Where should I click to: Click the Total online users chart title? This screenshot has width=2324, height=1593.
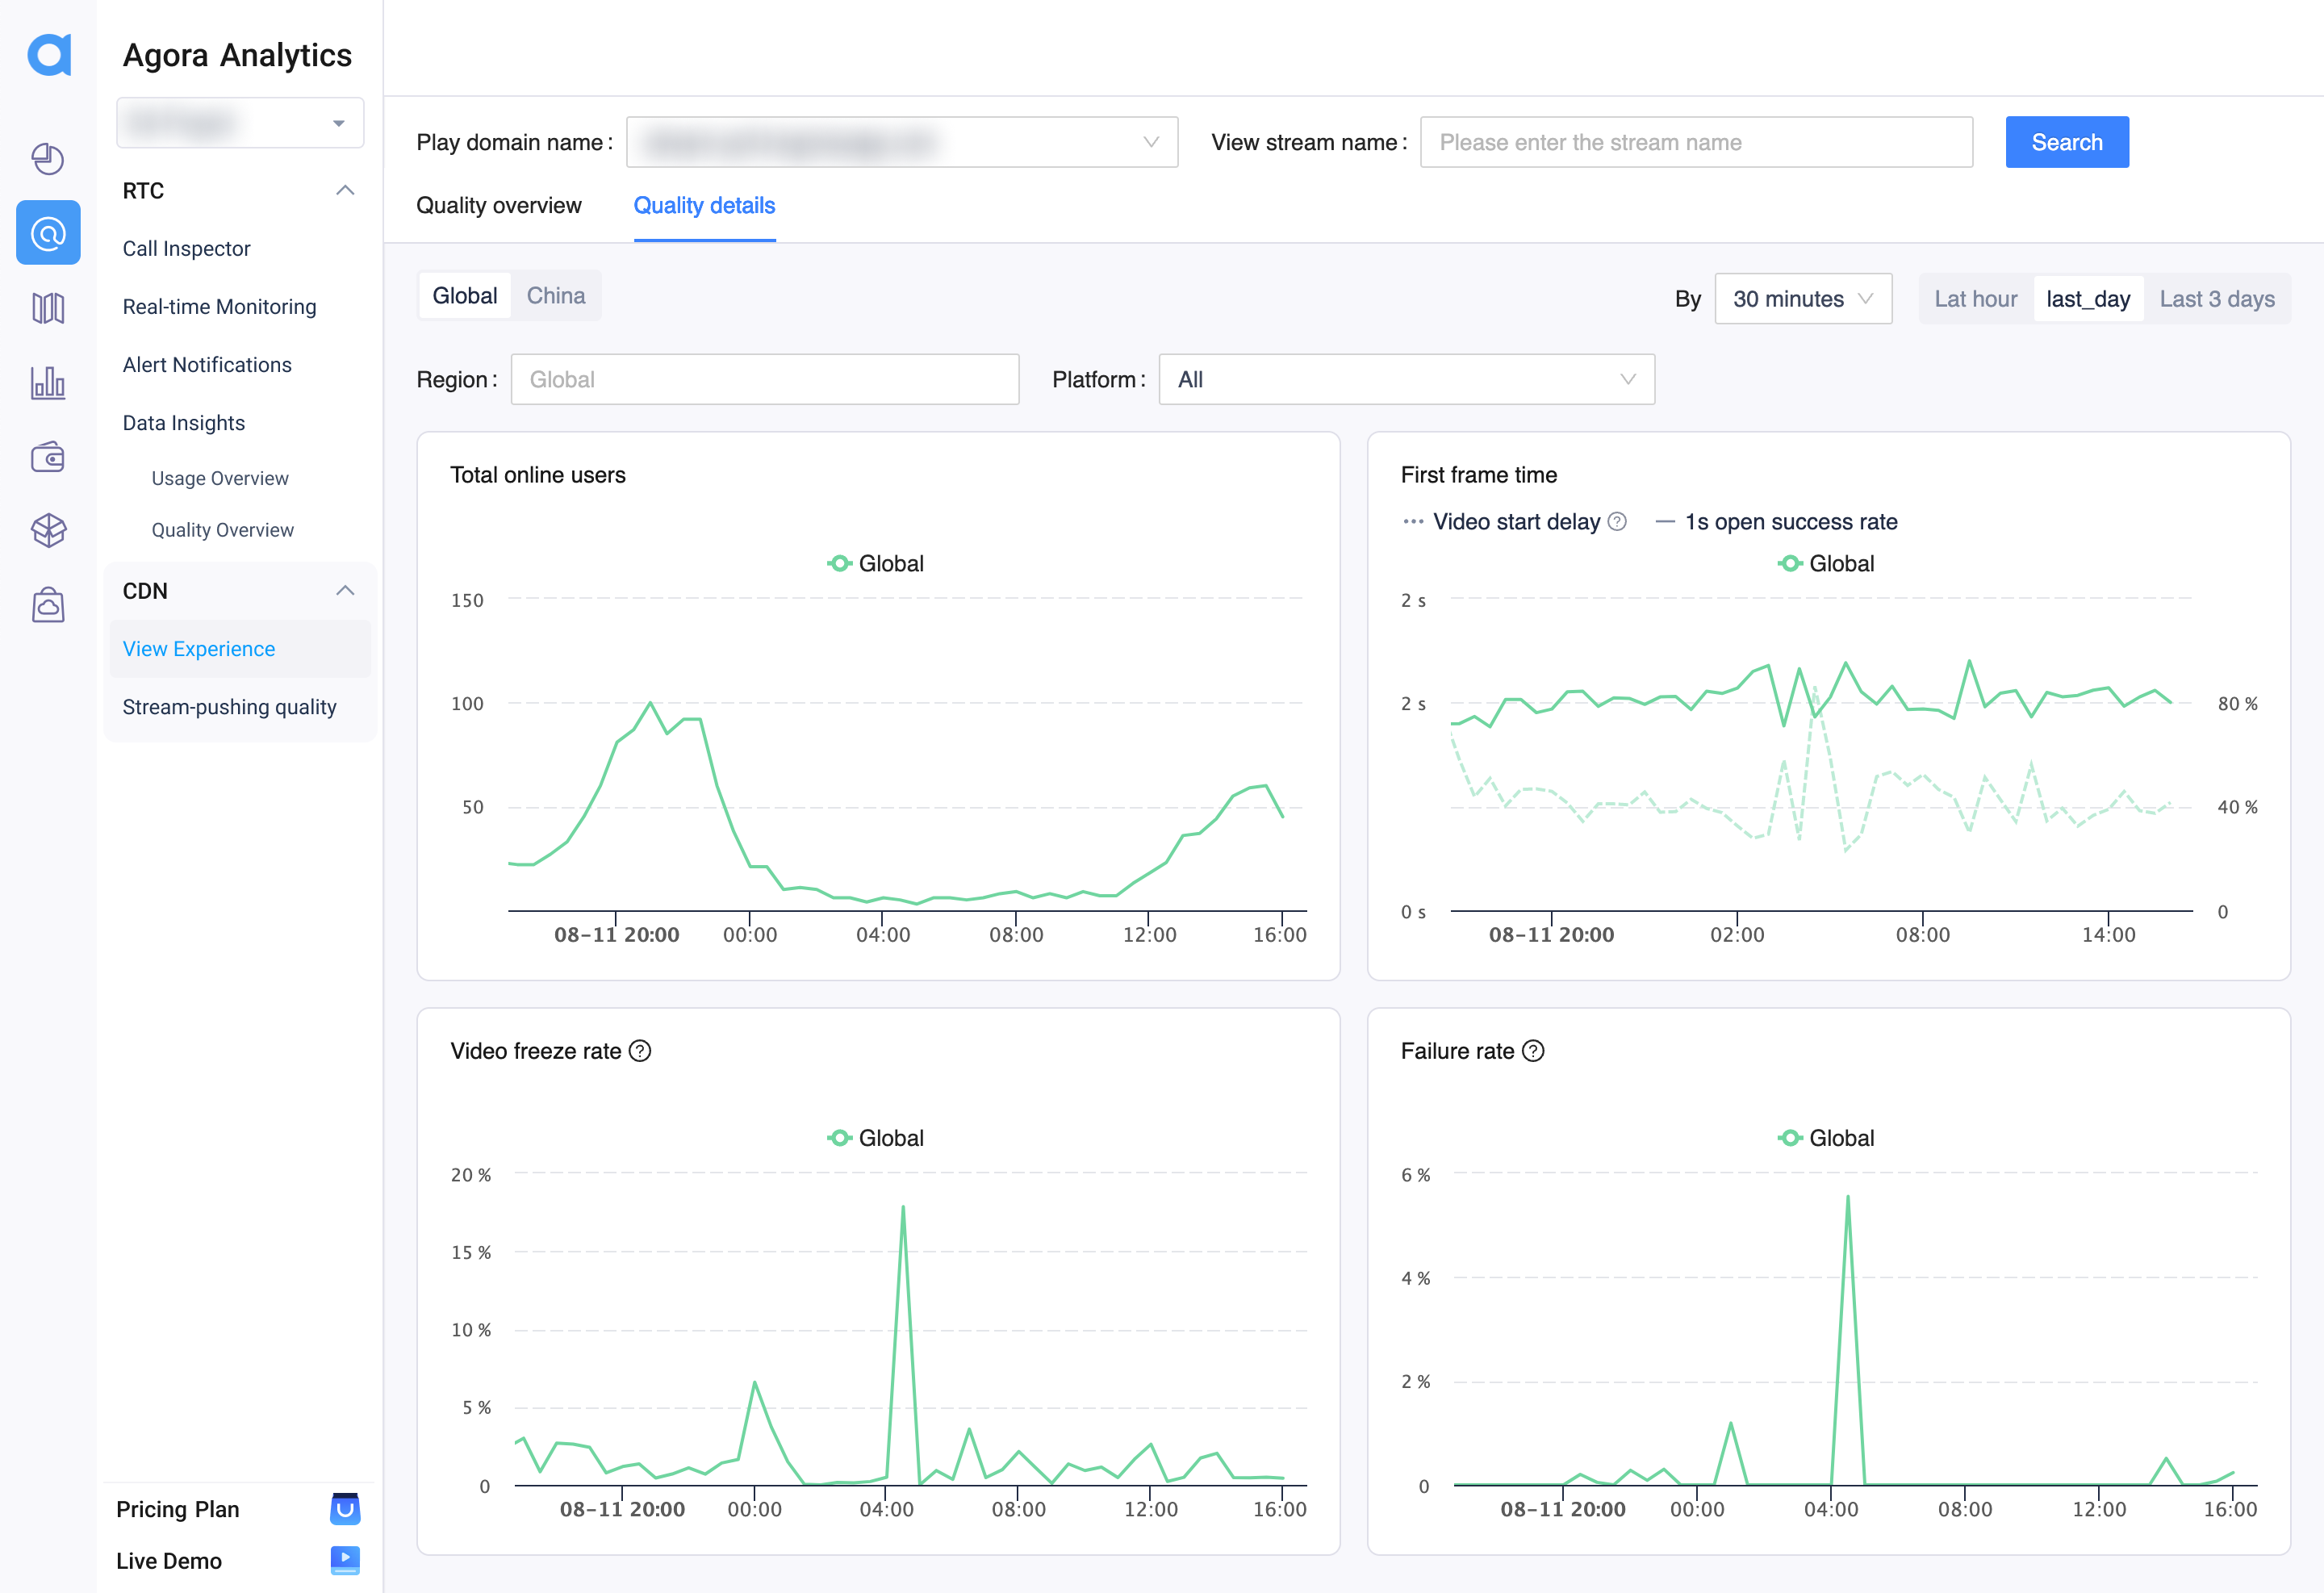coord(538,474)
